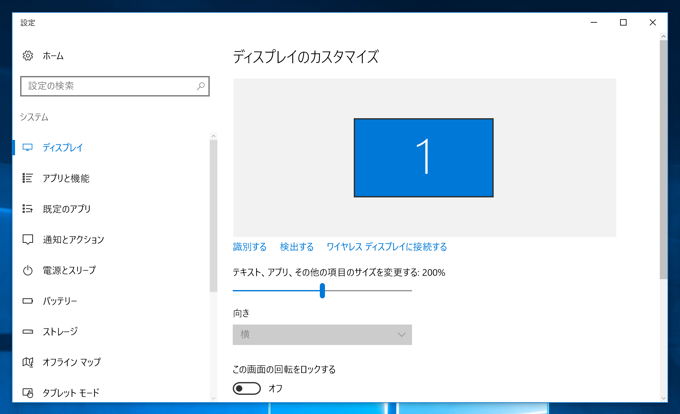Screen dimensions: 680x414
Task: Open タブレット モード settings page
Action: tap(71, 393)
